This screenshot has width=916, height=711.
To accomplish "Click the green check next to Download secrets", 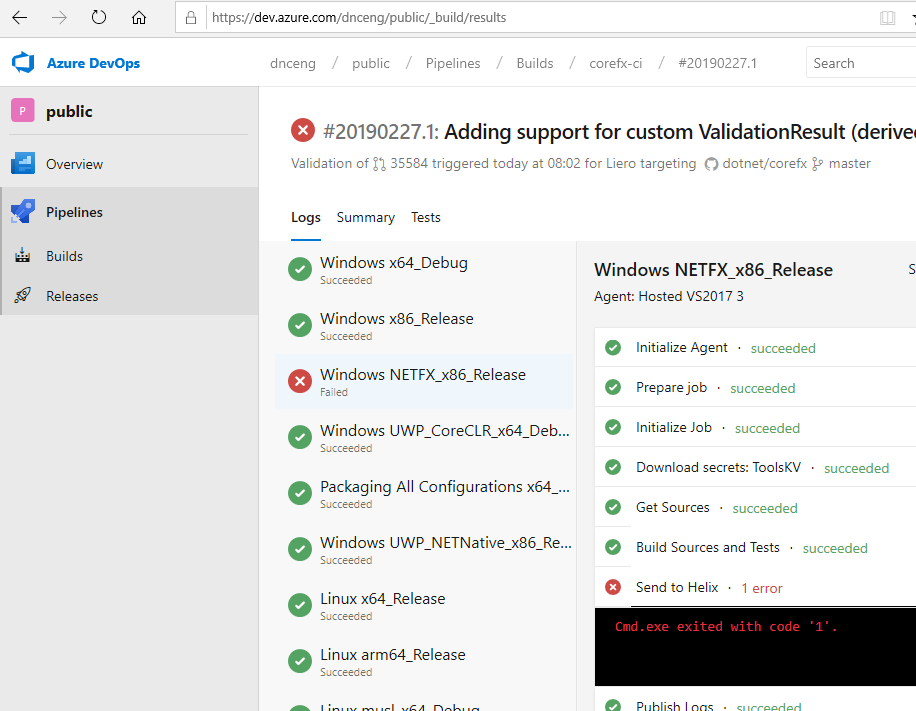I will tap(613, 467).
